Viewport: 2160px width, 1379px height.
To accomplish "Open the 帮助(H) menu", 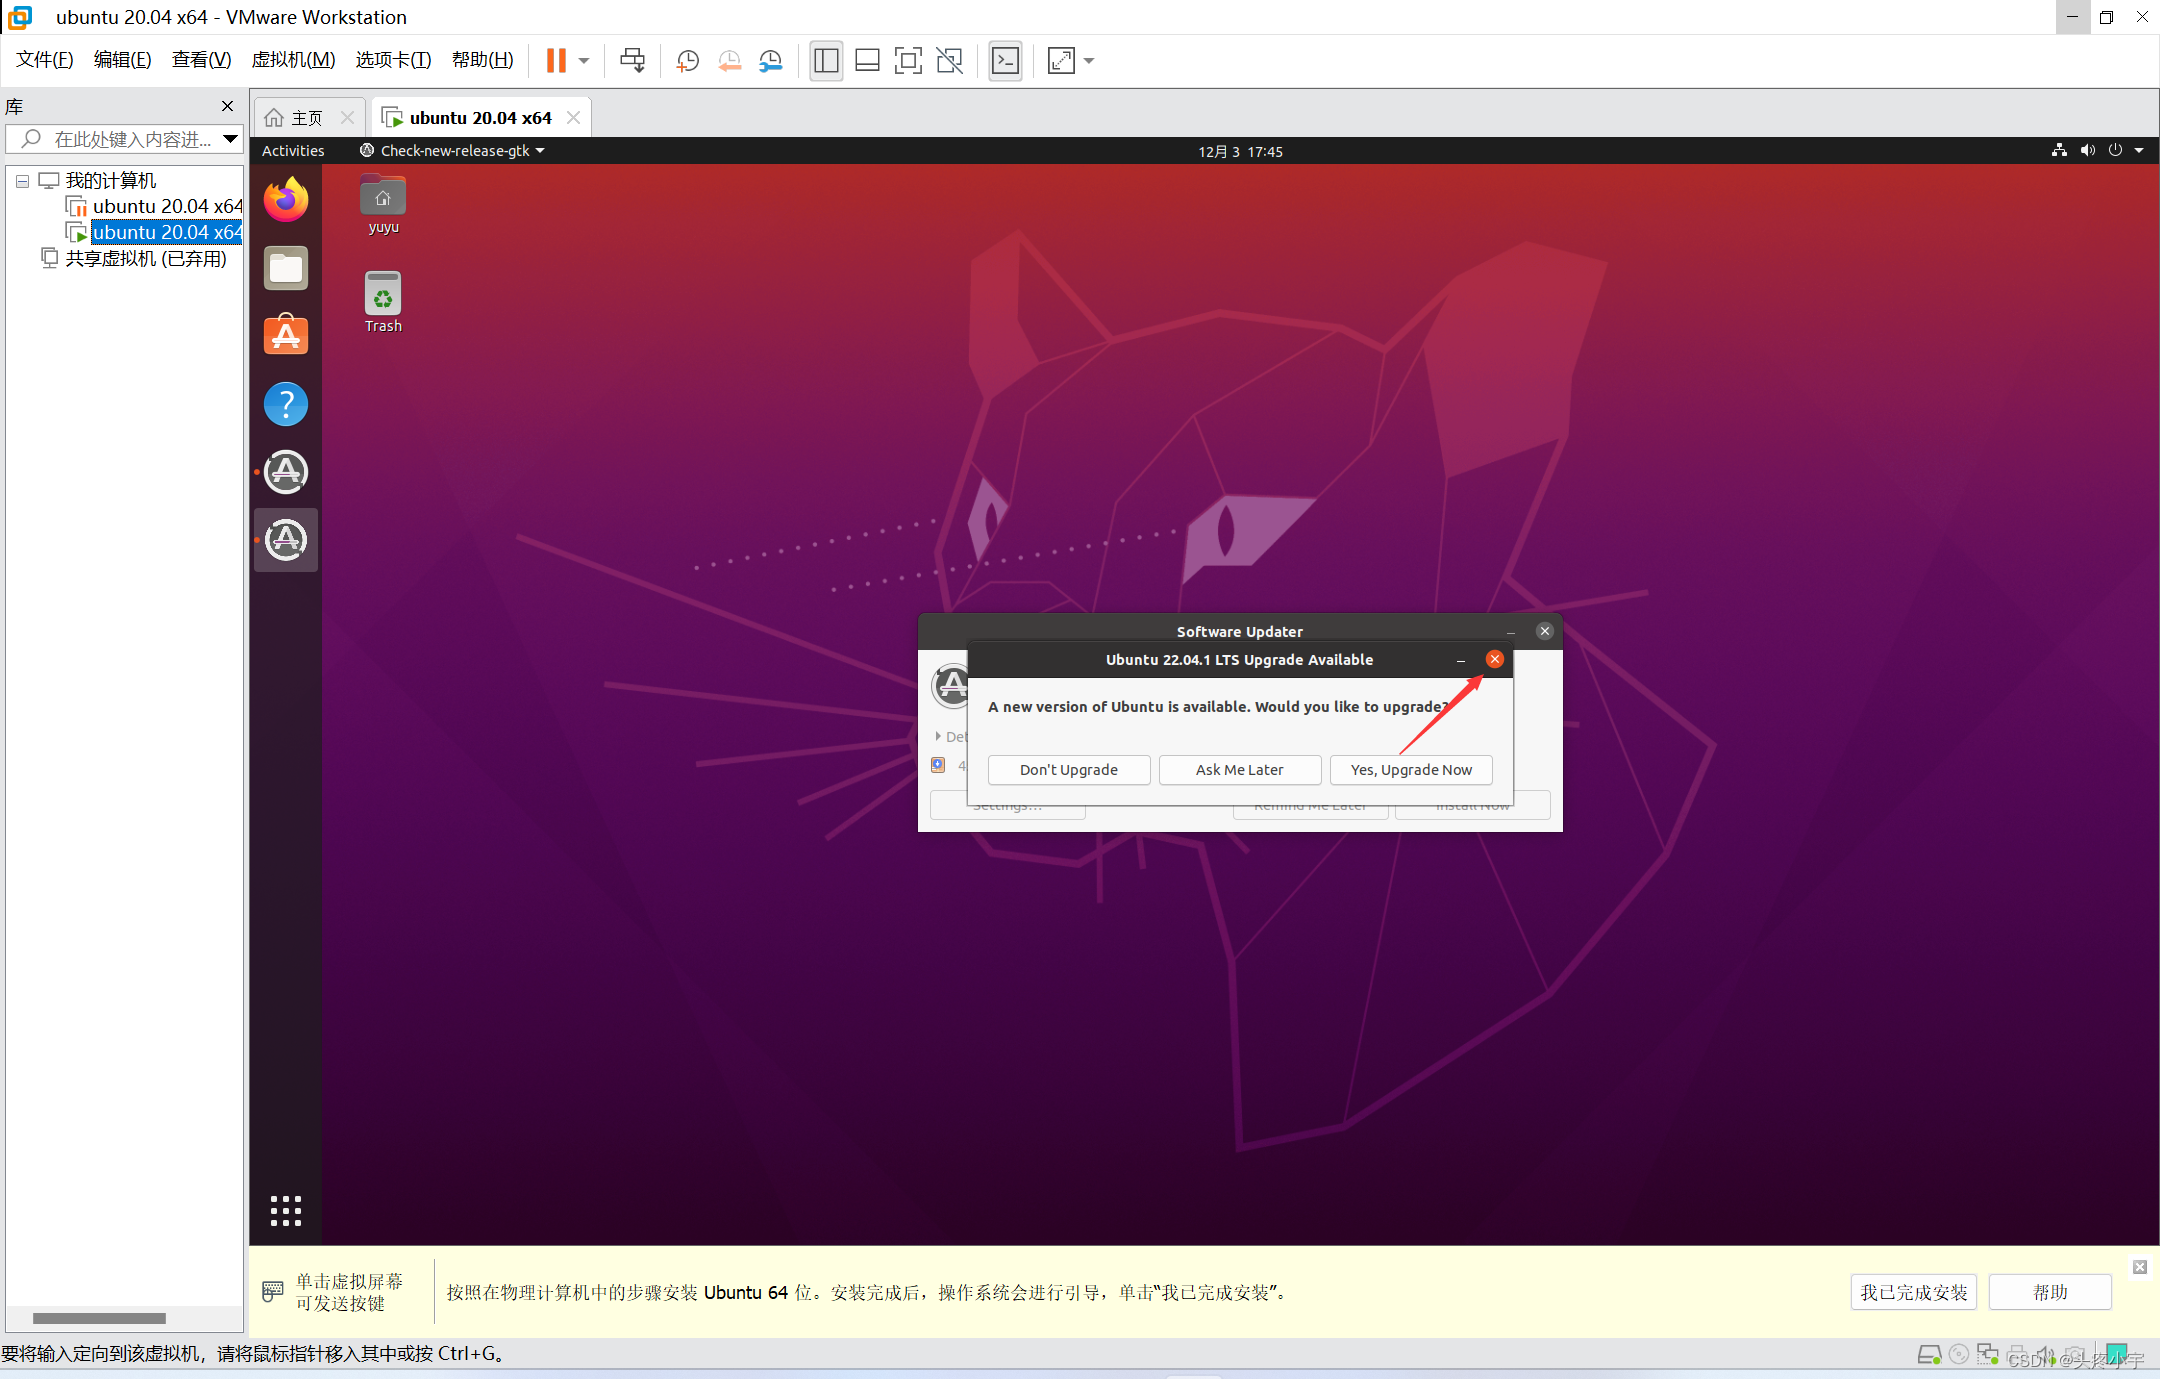I will 483,60.
